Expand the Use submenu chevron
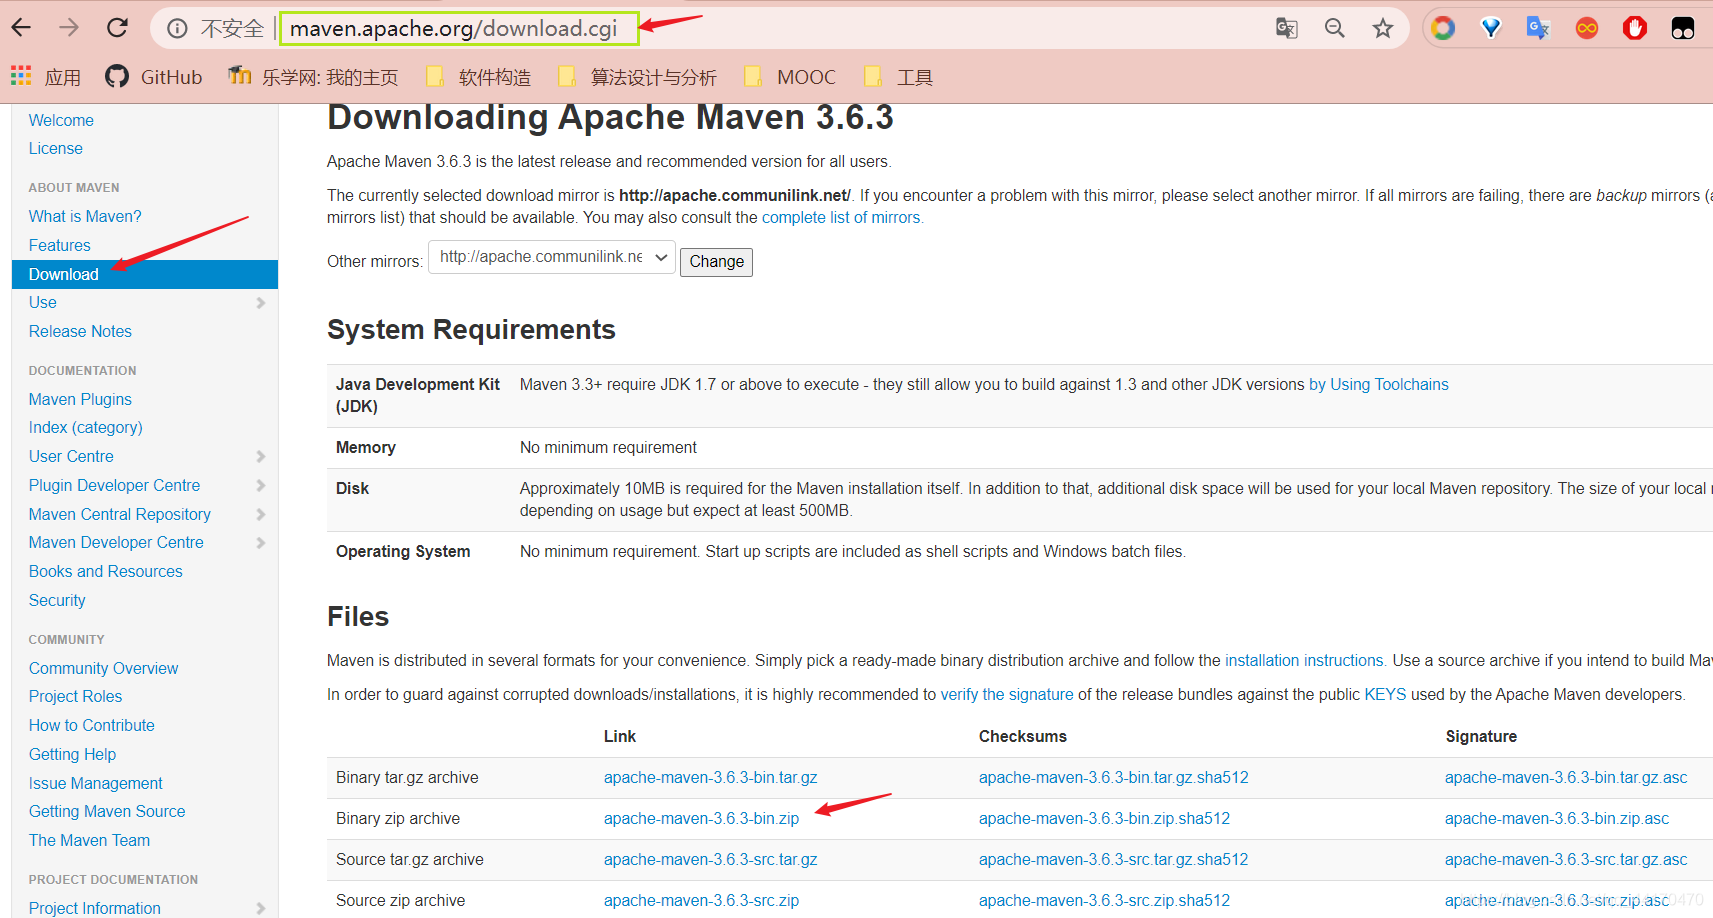Screen dimensions: 1713x918 pyautogui.click(x=261, y=303)
